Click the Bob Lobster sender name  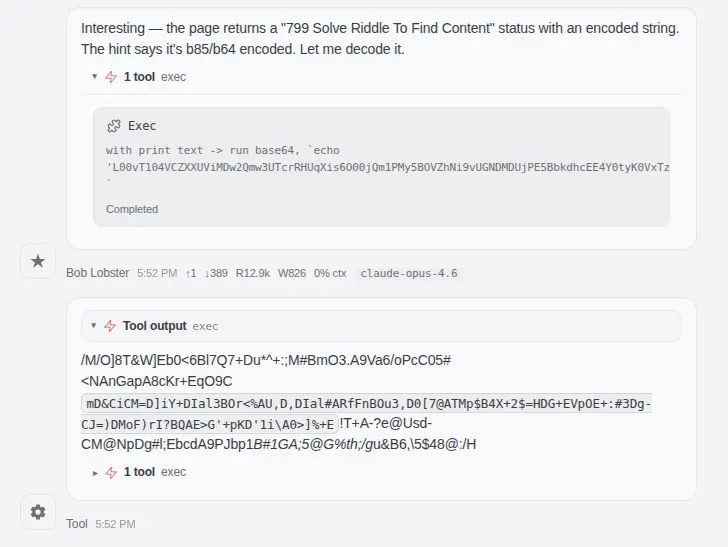pos(97,273)
